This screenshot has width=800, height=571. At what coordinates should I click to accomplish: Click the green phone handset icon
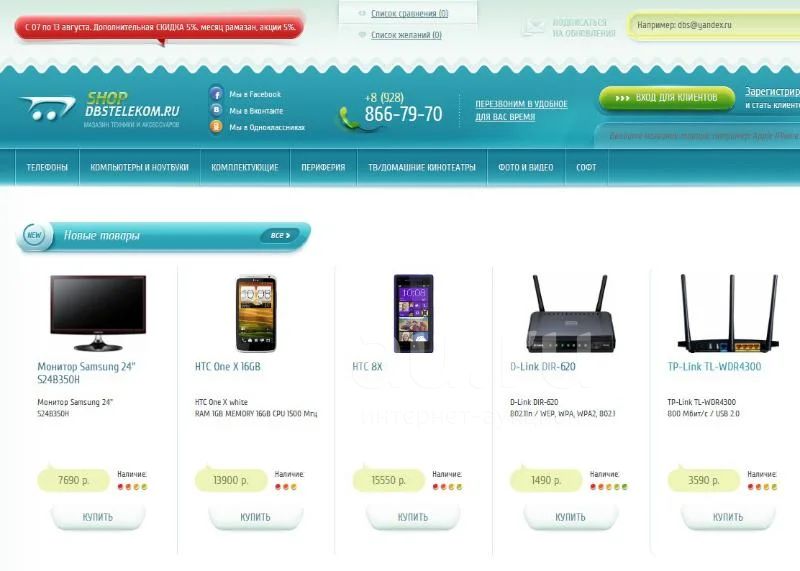(349, 118)
